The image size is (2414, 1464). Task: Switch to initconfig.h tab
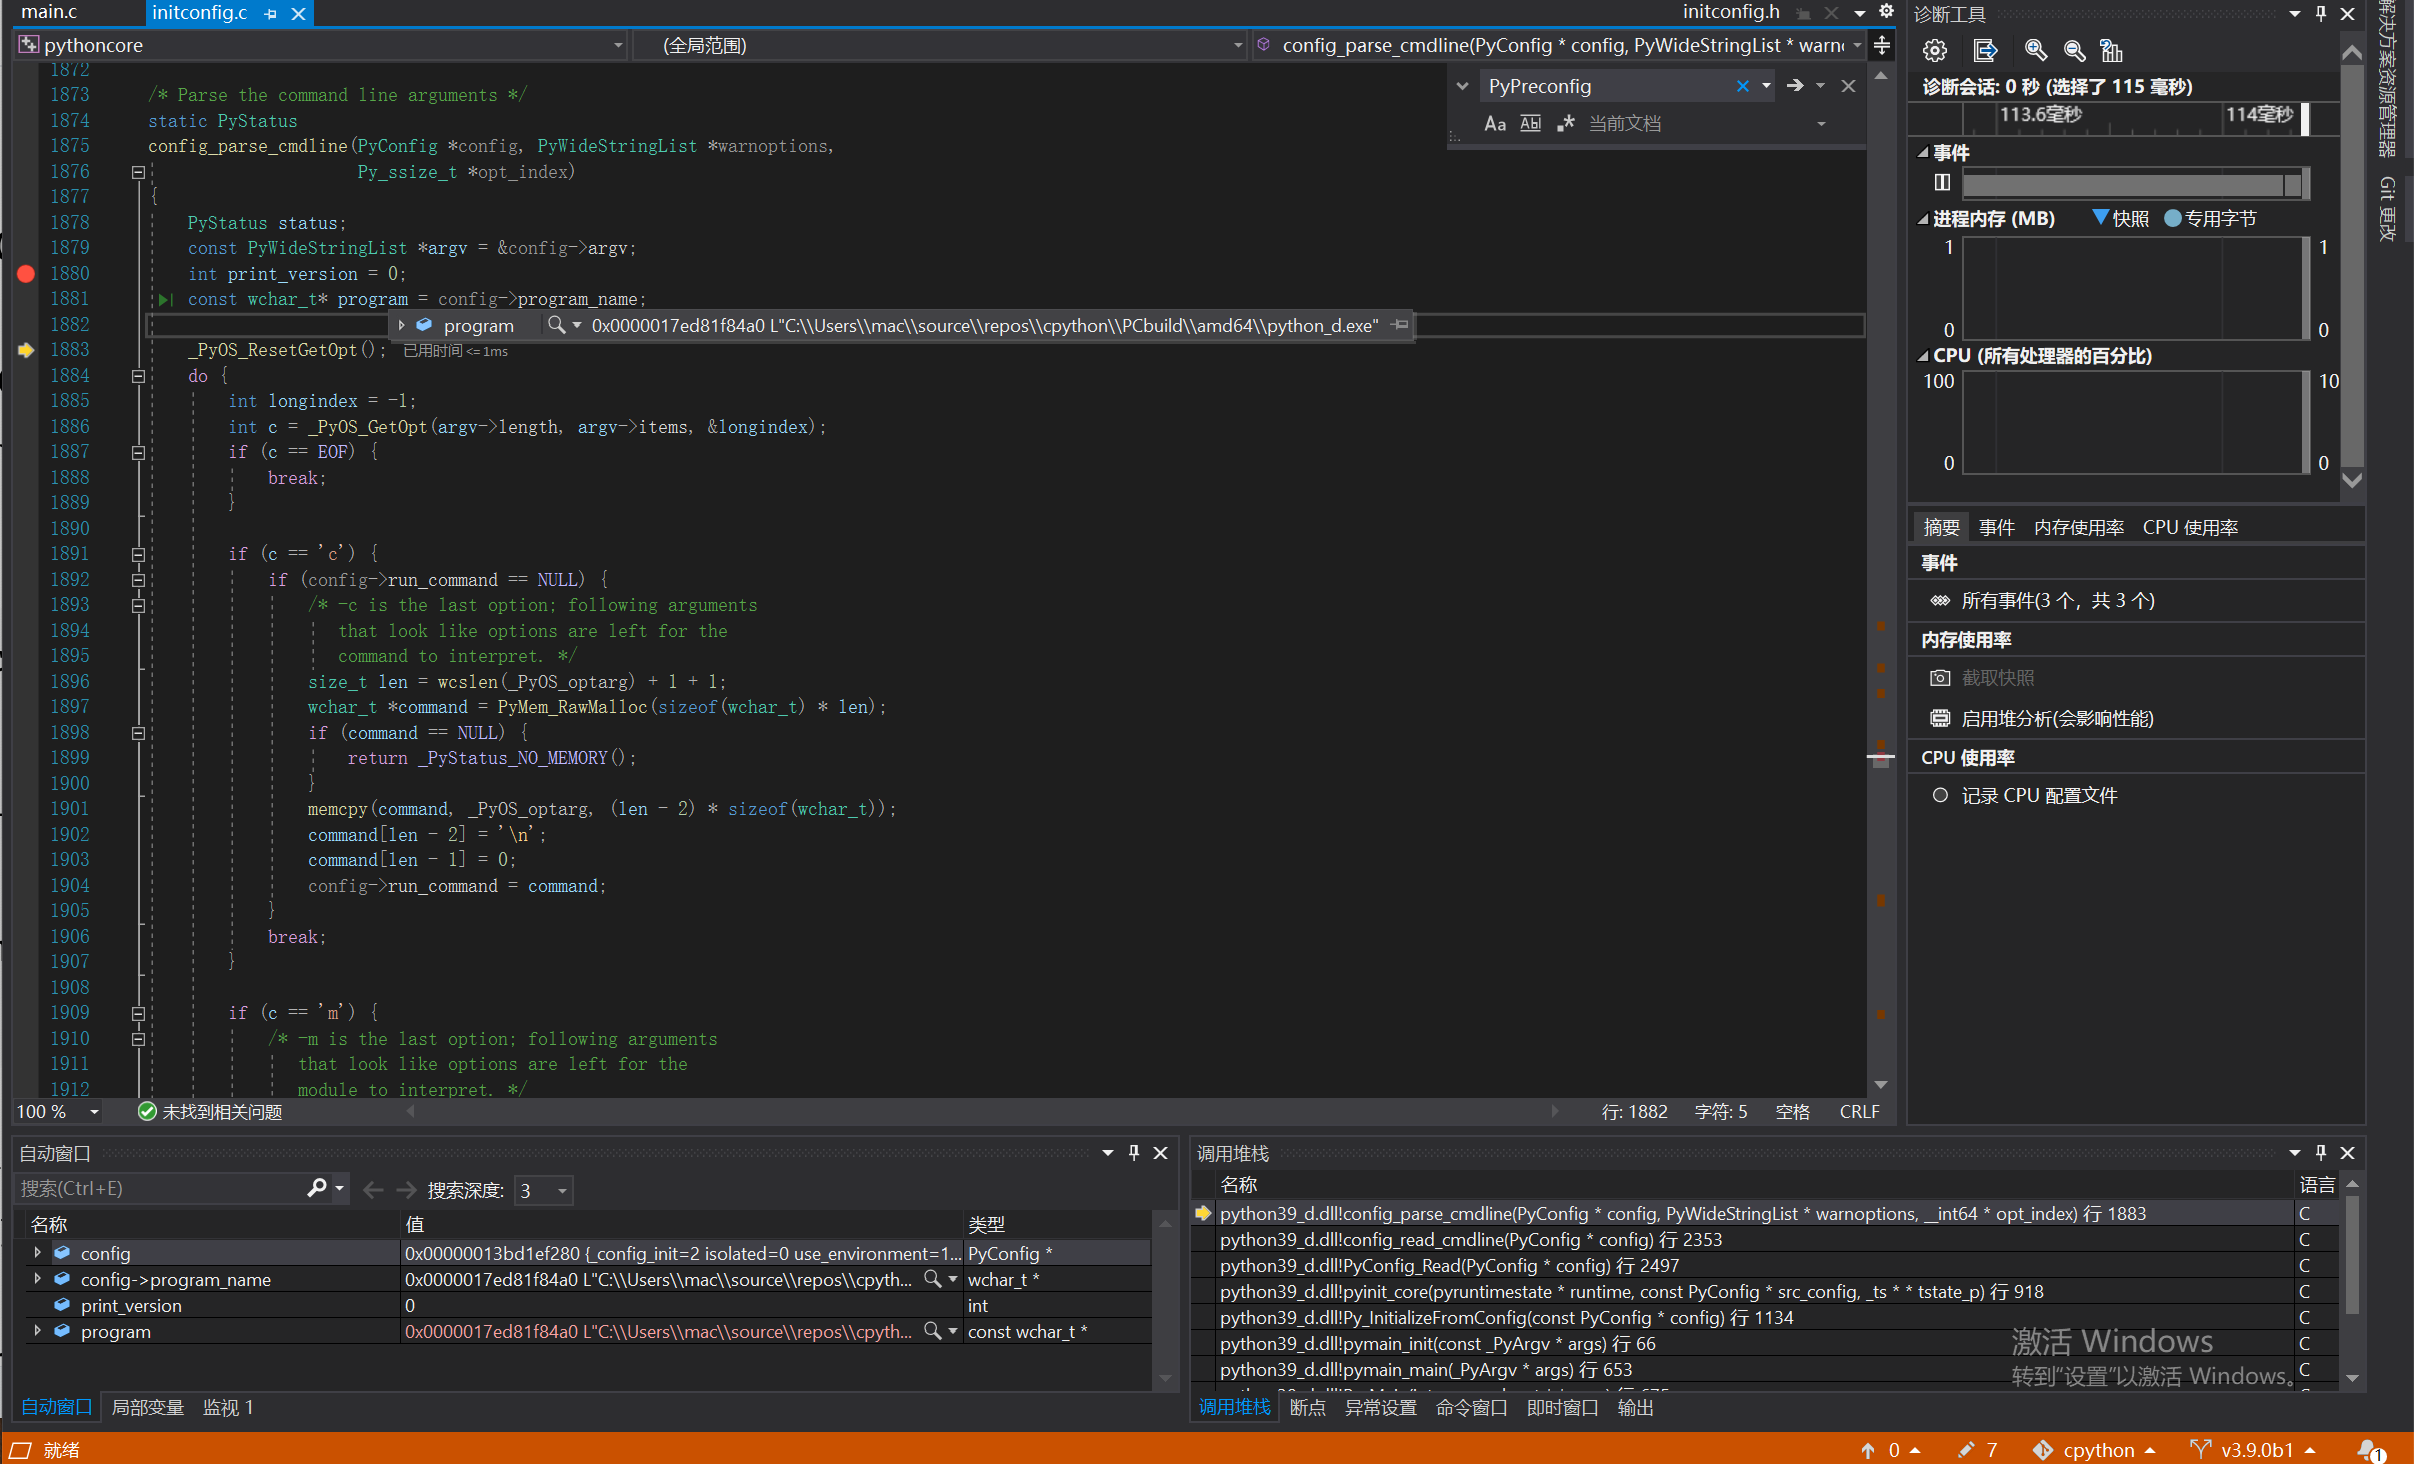[x=1730, y=12]
